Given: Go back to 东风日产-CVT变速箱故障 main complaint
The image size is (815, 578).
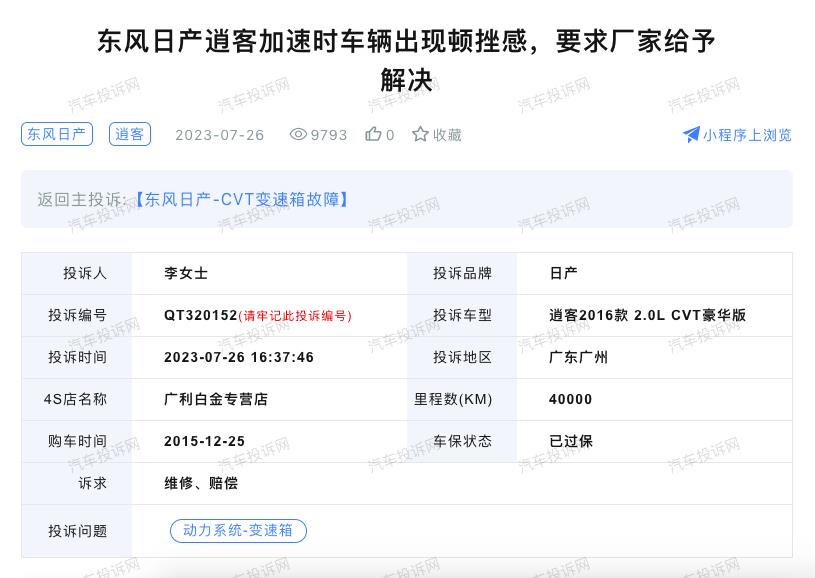Looking at the screenshot, I should (x=242, y=199).
